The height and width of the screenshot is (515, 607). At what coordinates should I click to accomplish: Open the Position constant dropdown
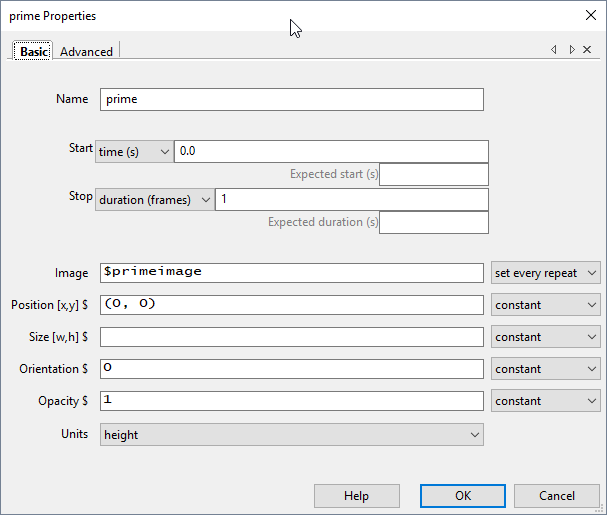545,305
